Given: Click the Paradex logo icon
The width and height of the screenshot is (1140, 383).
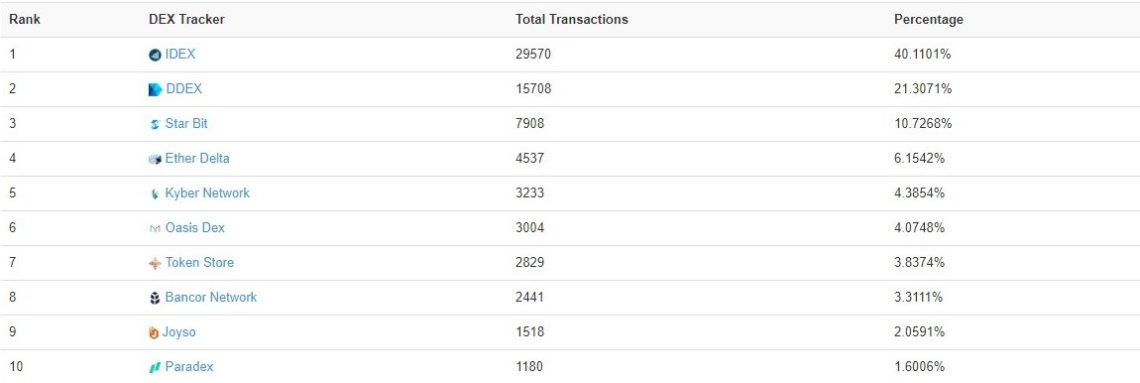Looking at the screenshot, I should pyautogui.click(x=154, y=368).
